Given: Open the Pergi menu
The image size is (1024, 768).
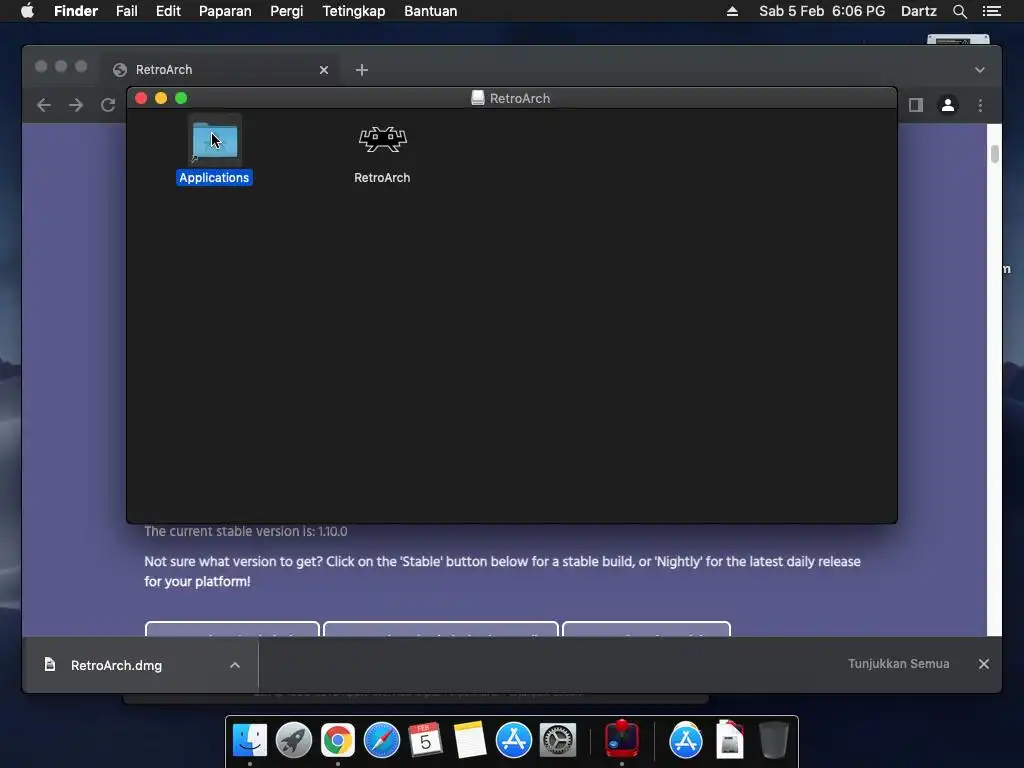Looking at the screenshot, I should coord(287,11).
